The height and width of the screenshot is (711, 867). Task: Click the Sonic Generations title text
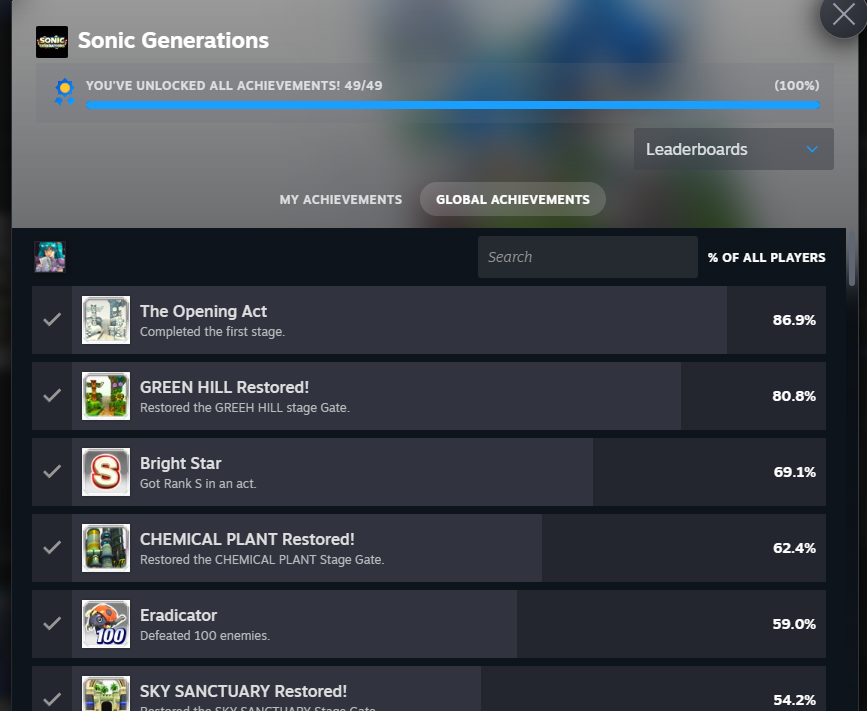tap(173, 40)
